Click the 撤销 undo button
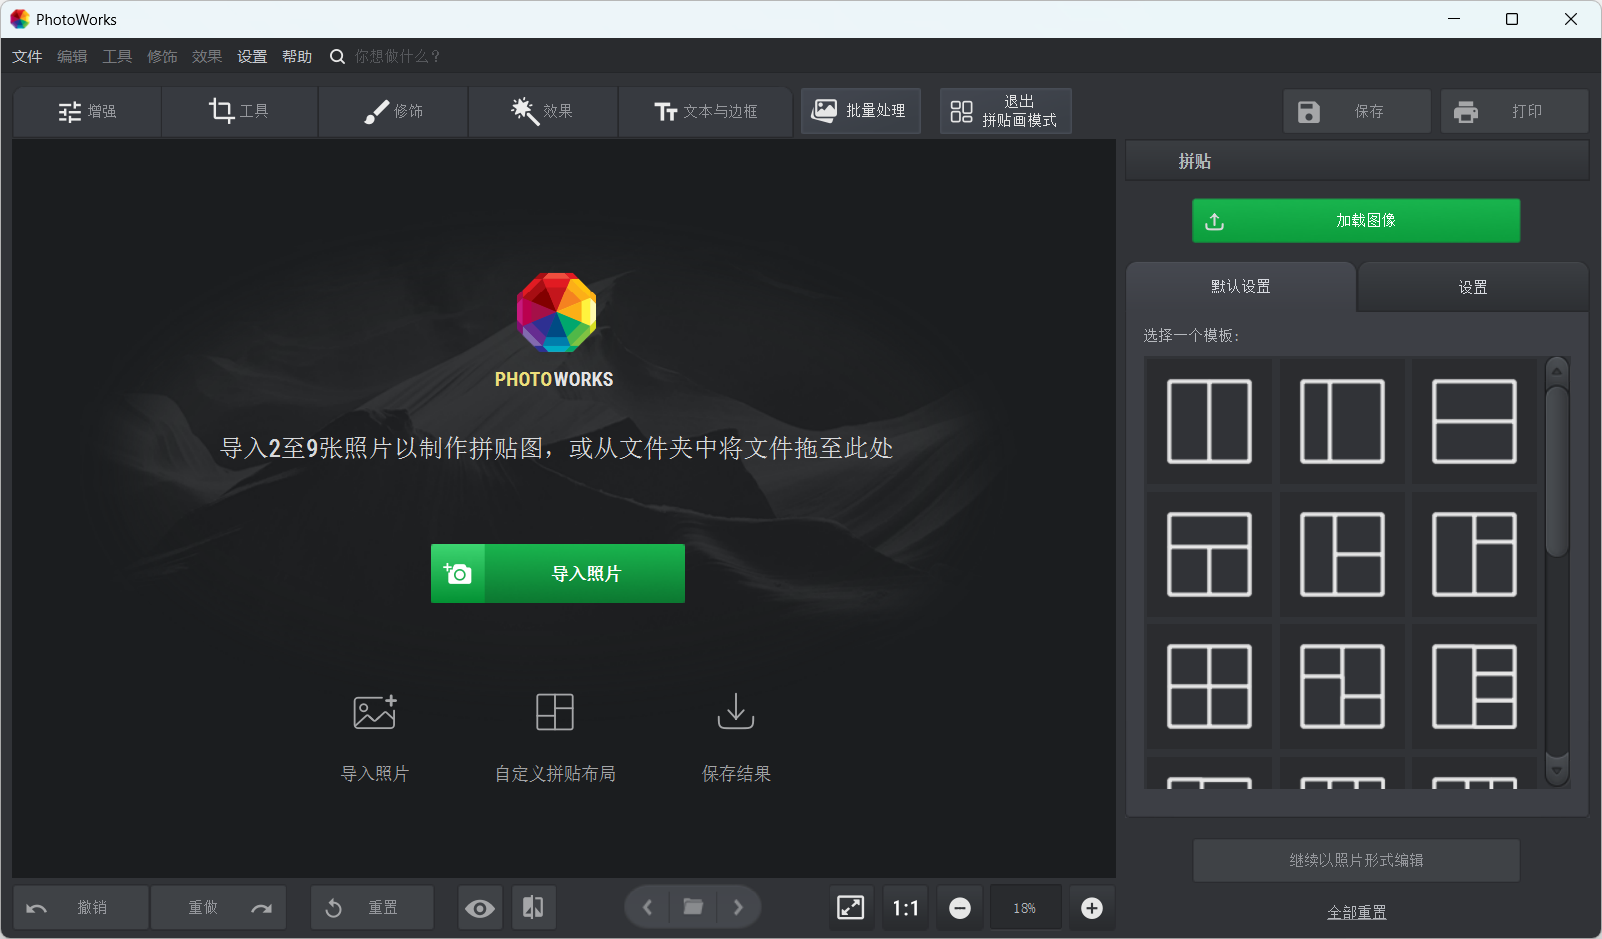 click(x=80, y=908)
